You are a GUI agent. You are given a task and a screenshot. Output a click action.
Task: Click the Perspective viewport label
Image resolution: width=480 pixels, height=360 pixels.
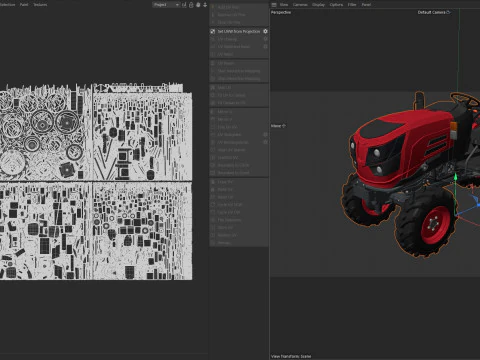click(x=281, y=12)
